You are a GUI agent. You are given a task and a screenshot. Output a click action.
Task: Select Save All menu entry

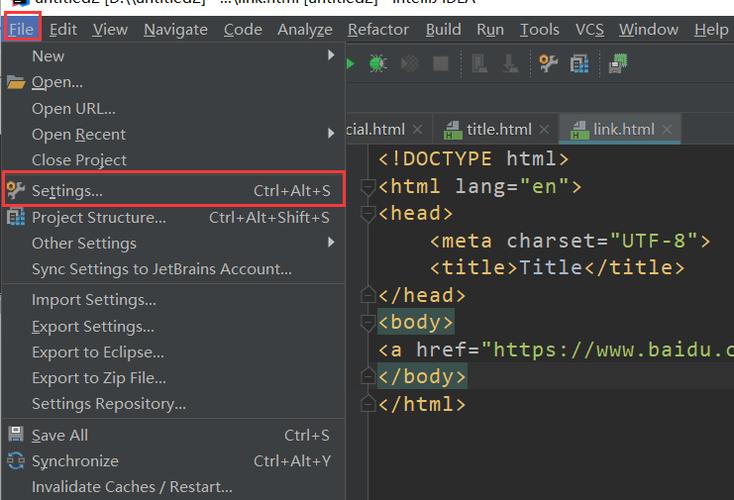[60, 435]
